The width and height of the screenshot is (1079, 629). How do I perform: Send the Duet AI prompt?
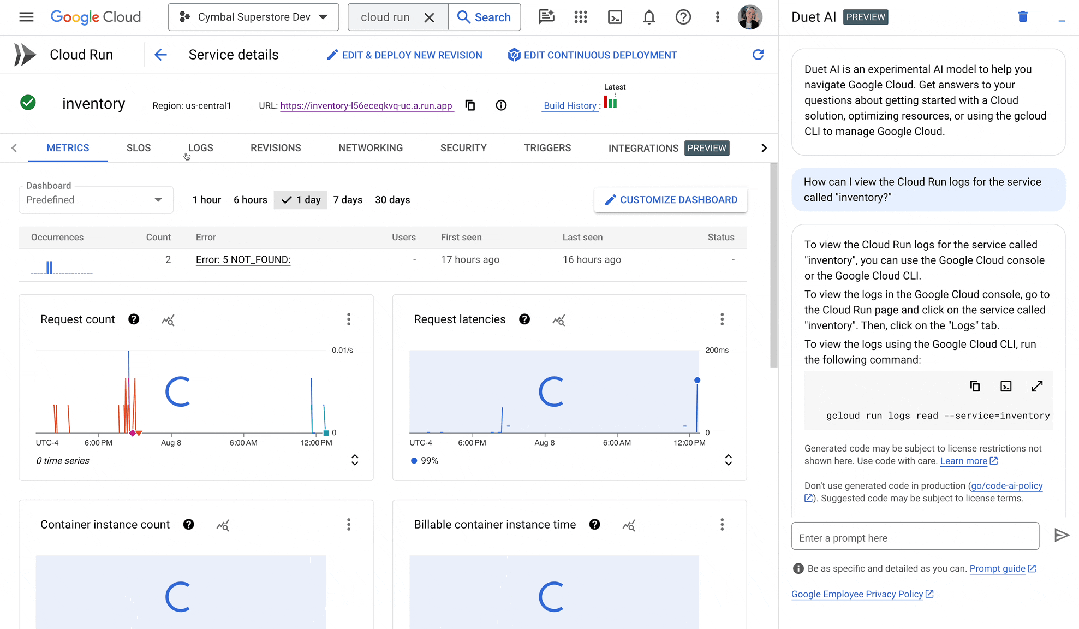click(x=1062, y=535)
